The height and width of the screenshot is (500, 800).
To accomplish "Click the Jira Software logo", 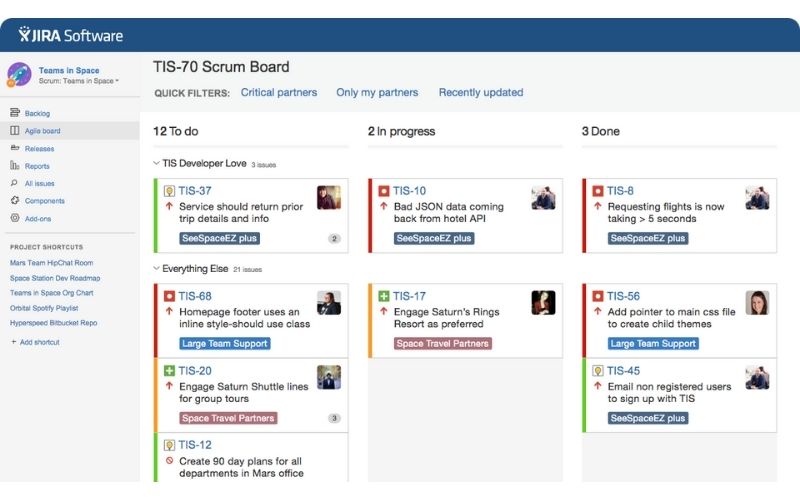I will (x=70, y=35).
